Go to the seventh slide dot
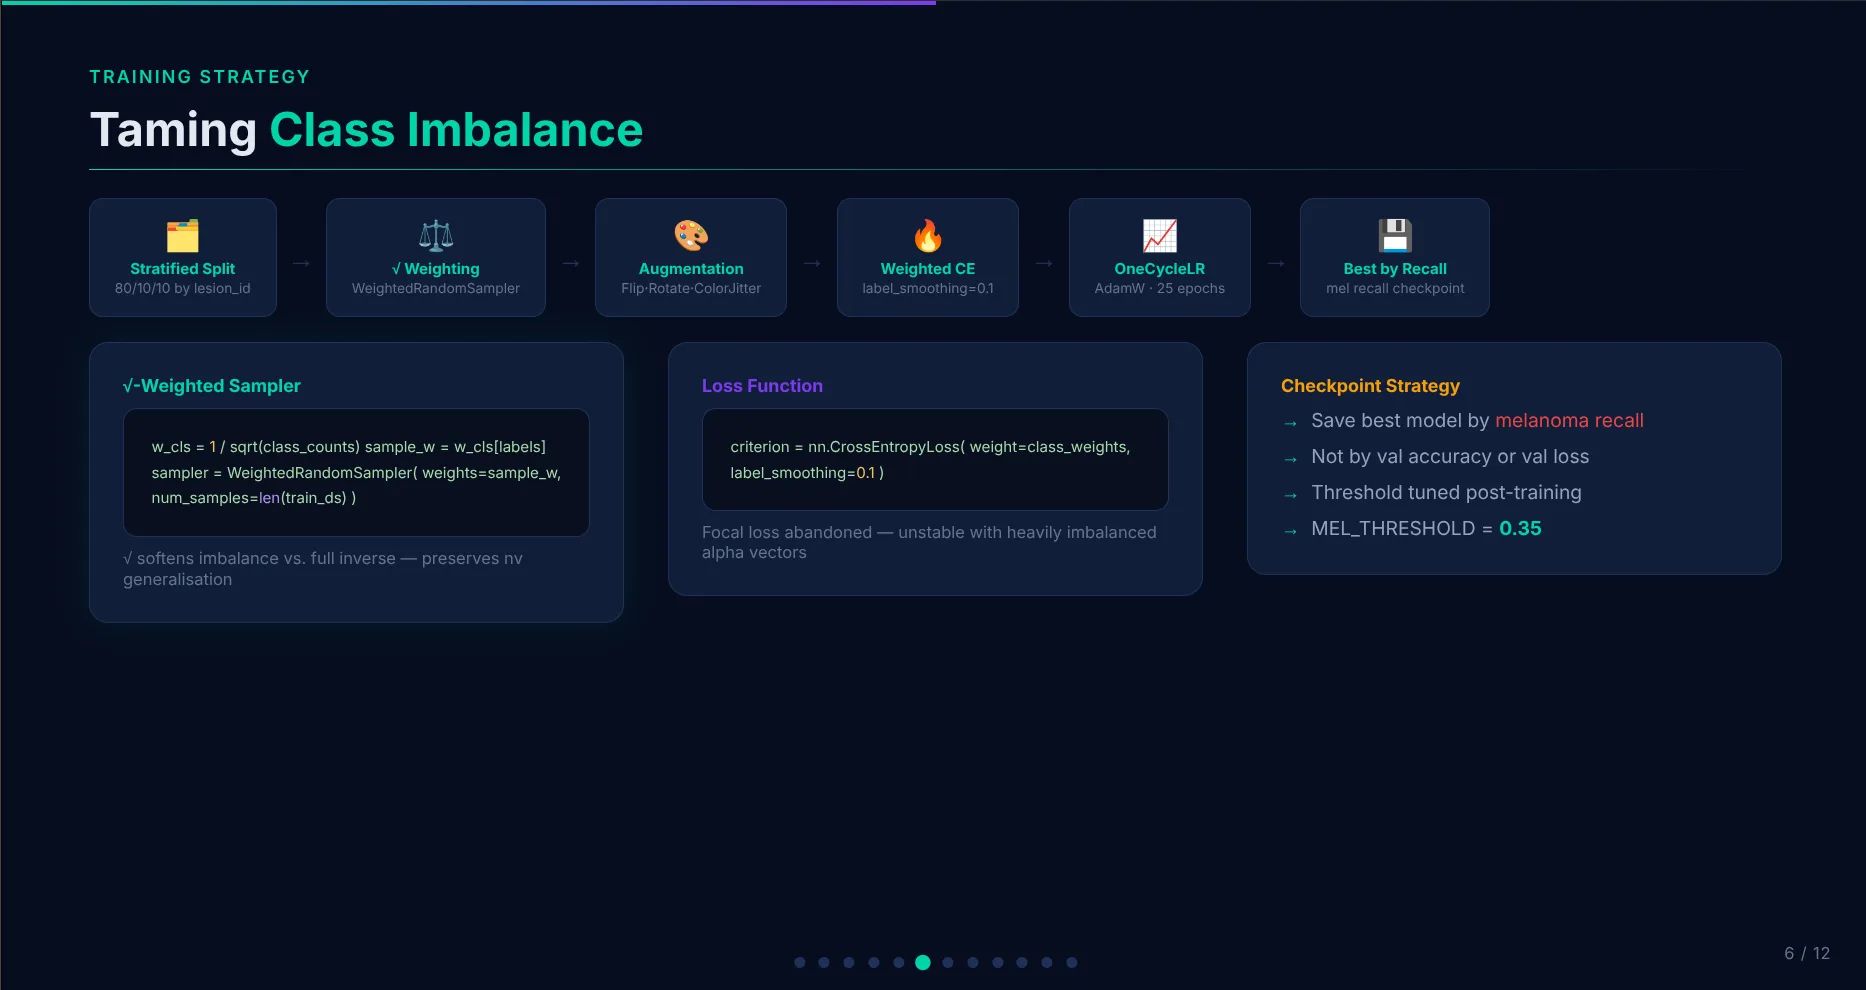This screenshot has height=990, width=1866. [x=948, y=962]
